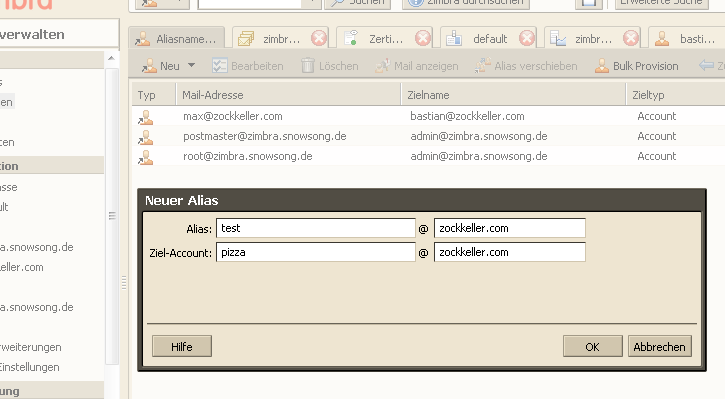
Task: Click alias icon of max@zockkeller.com row
Action: click(146, 117)
